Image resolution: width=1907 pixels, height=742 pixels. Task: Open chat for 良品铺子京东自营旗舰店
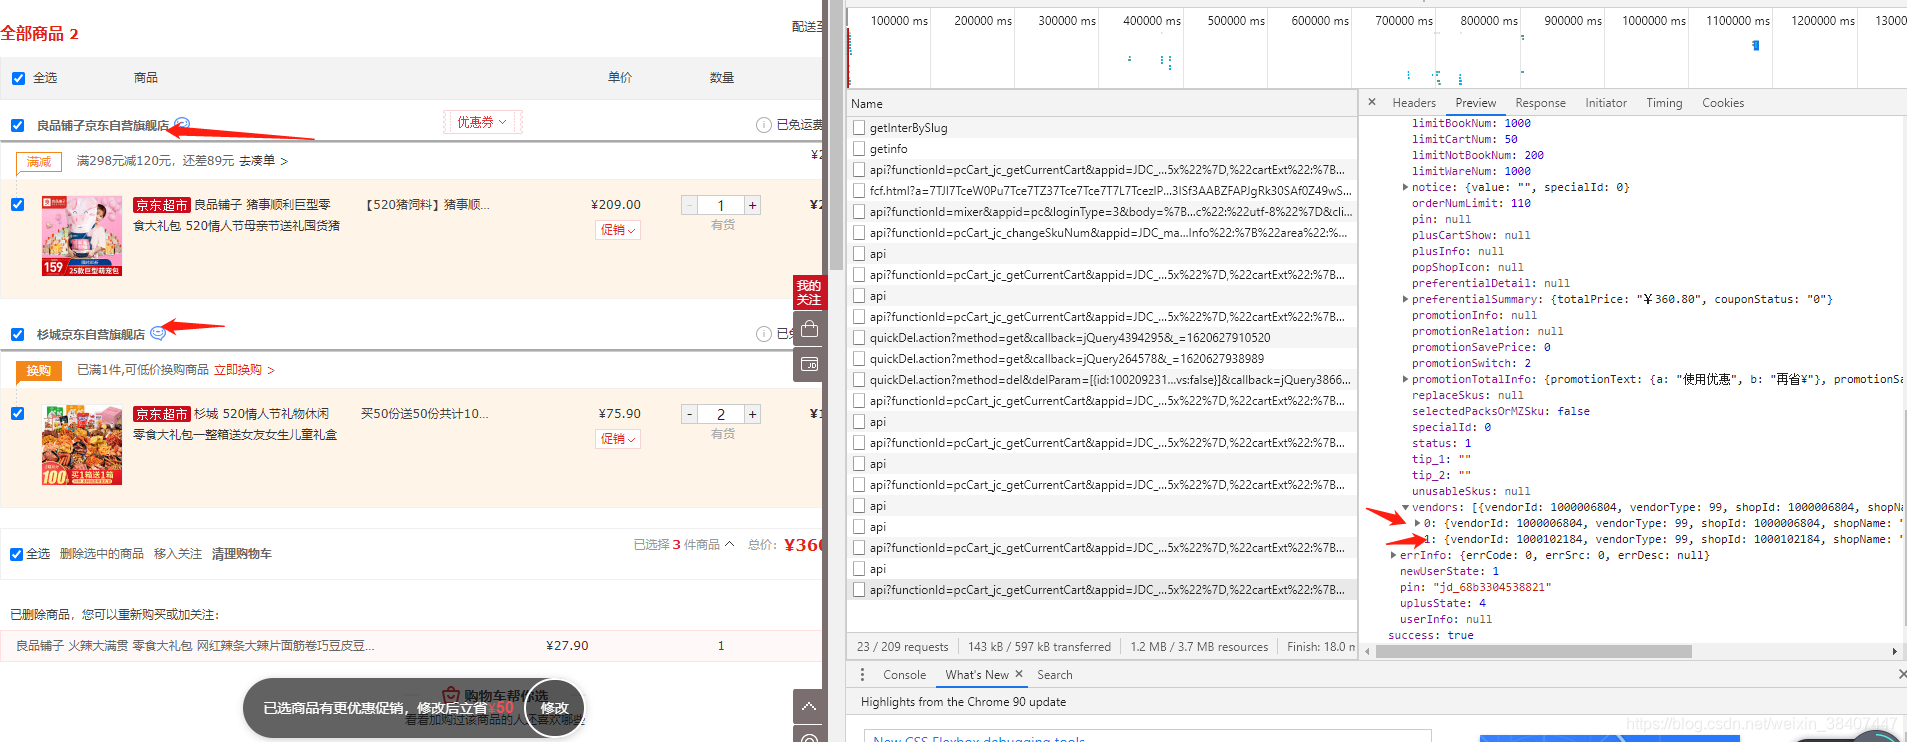(181, 124)
